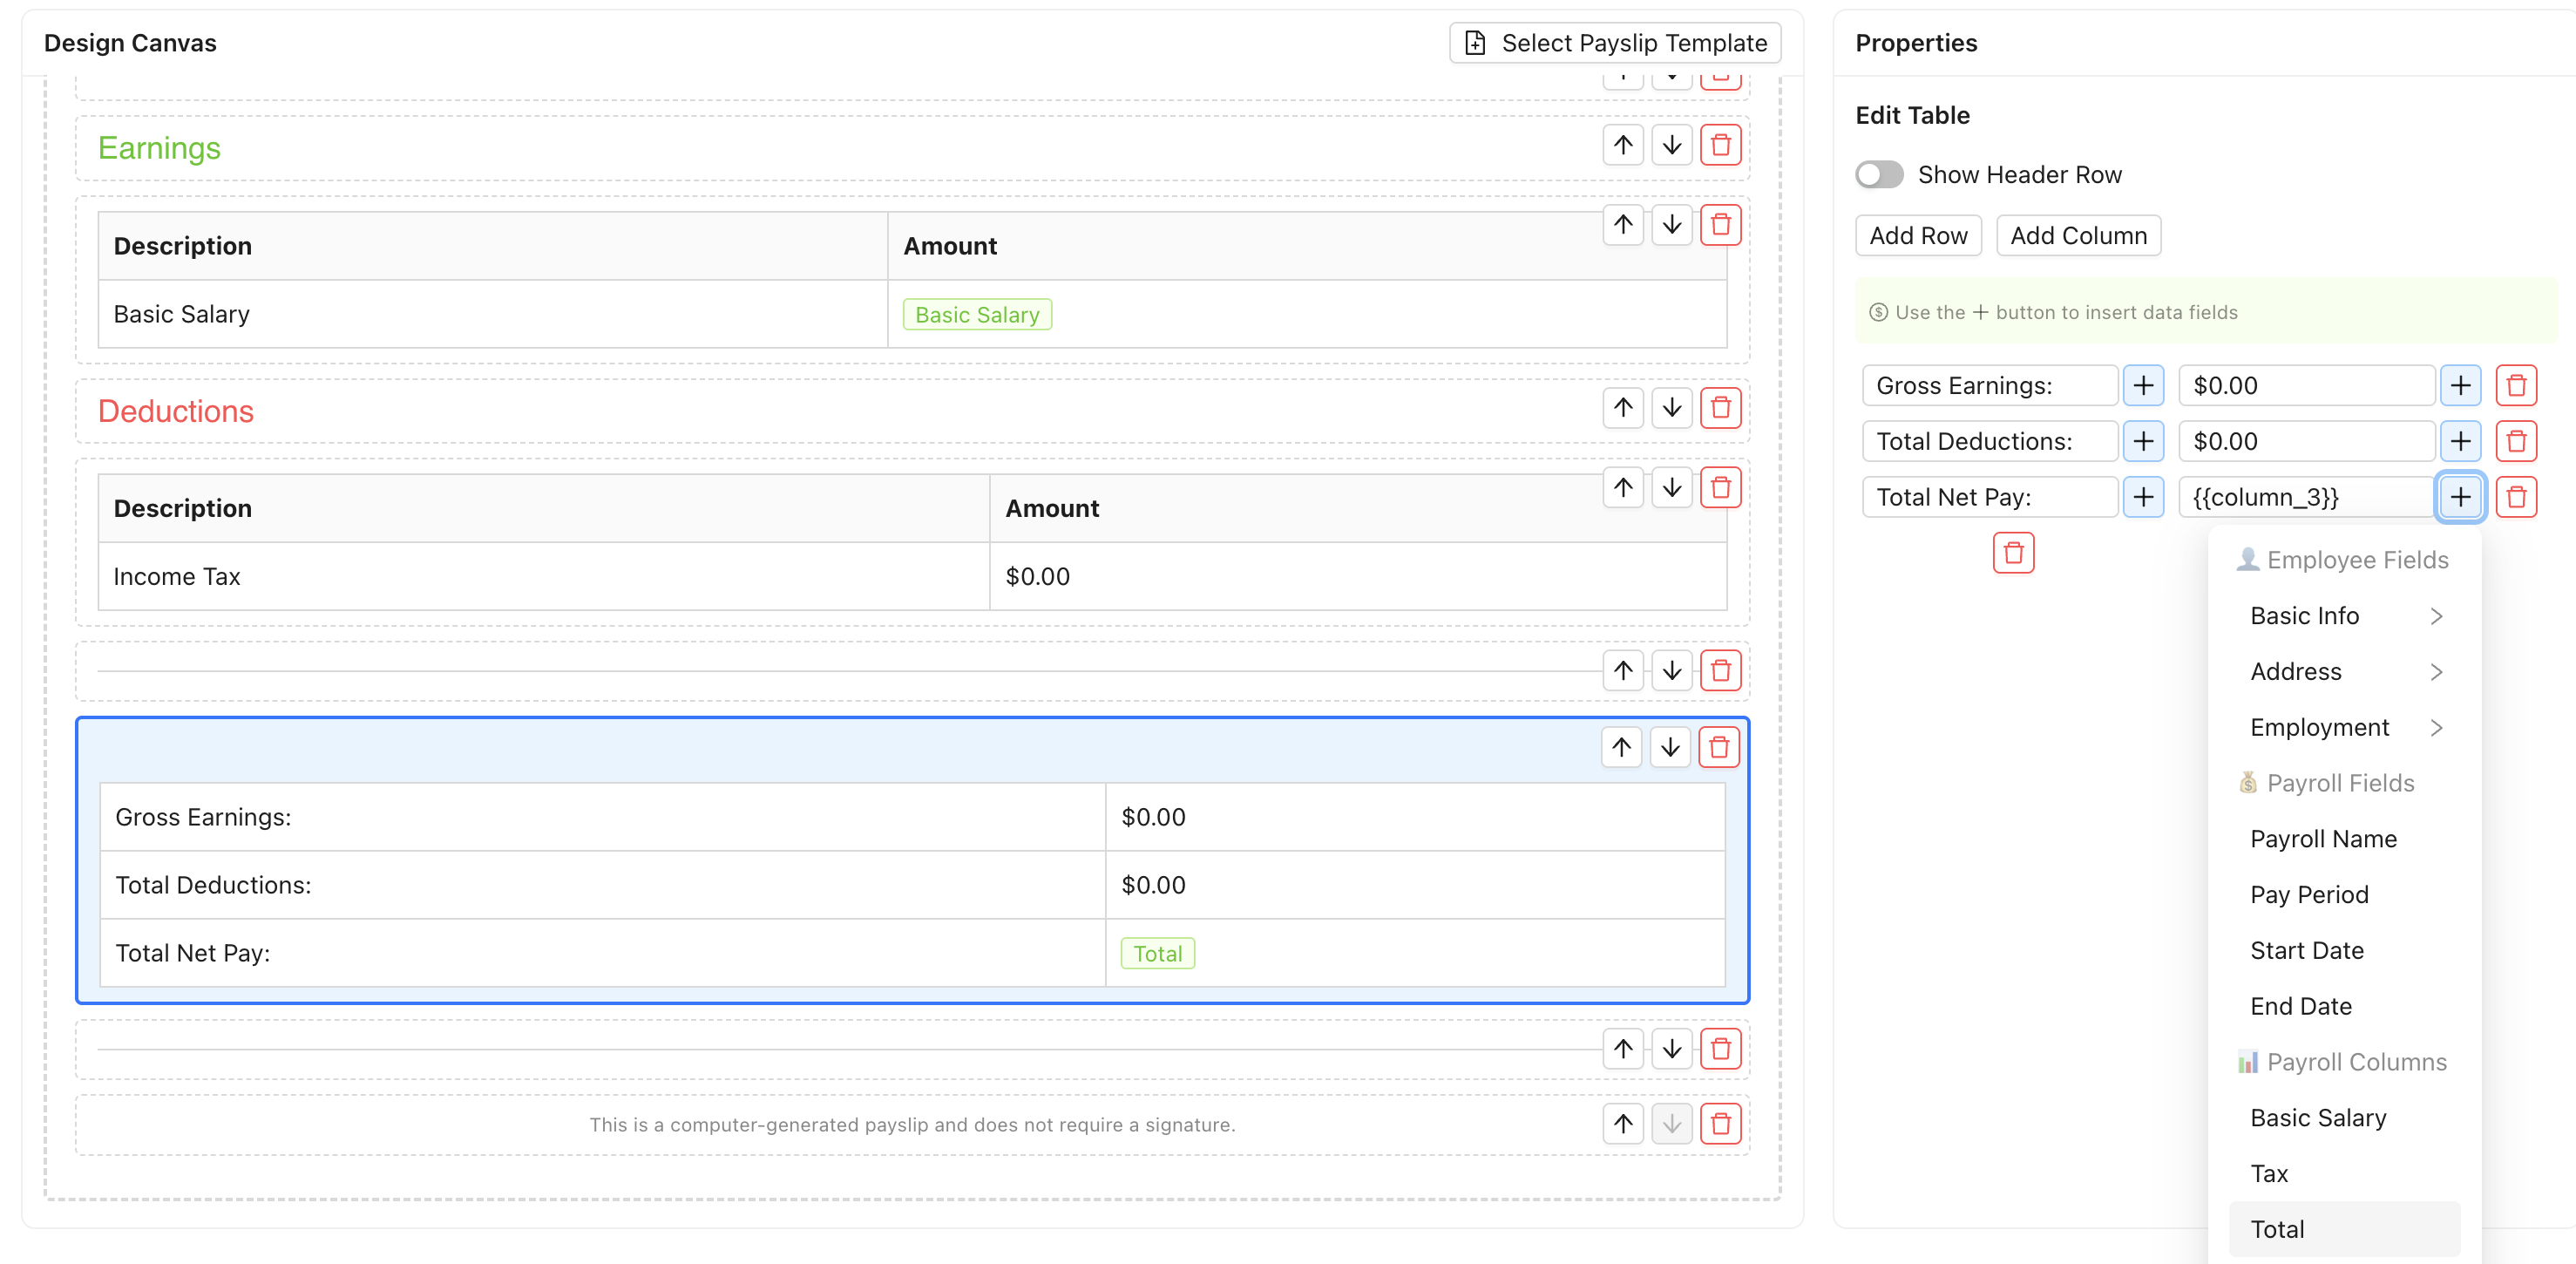
Task: Move selected summary table block up
Action: [x=1621, y=747]
